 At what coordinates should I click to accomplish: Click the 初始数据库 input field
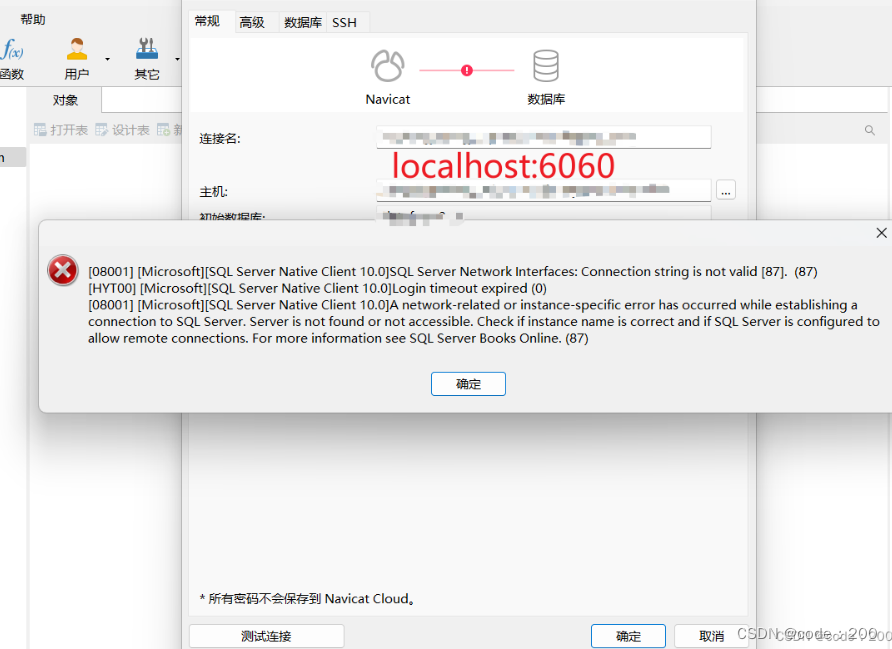click(x=543, y=213)
